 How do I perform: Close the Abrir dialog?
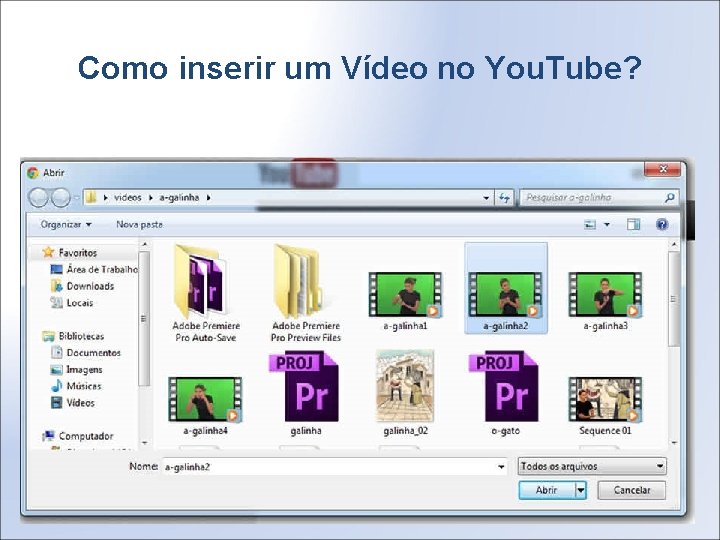(662, 169)
